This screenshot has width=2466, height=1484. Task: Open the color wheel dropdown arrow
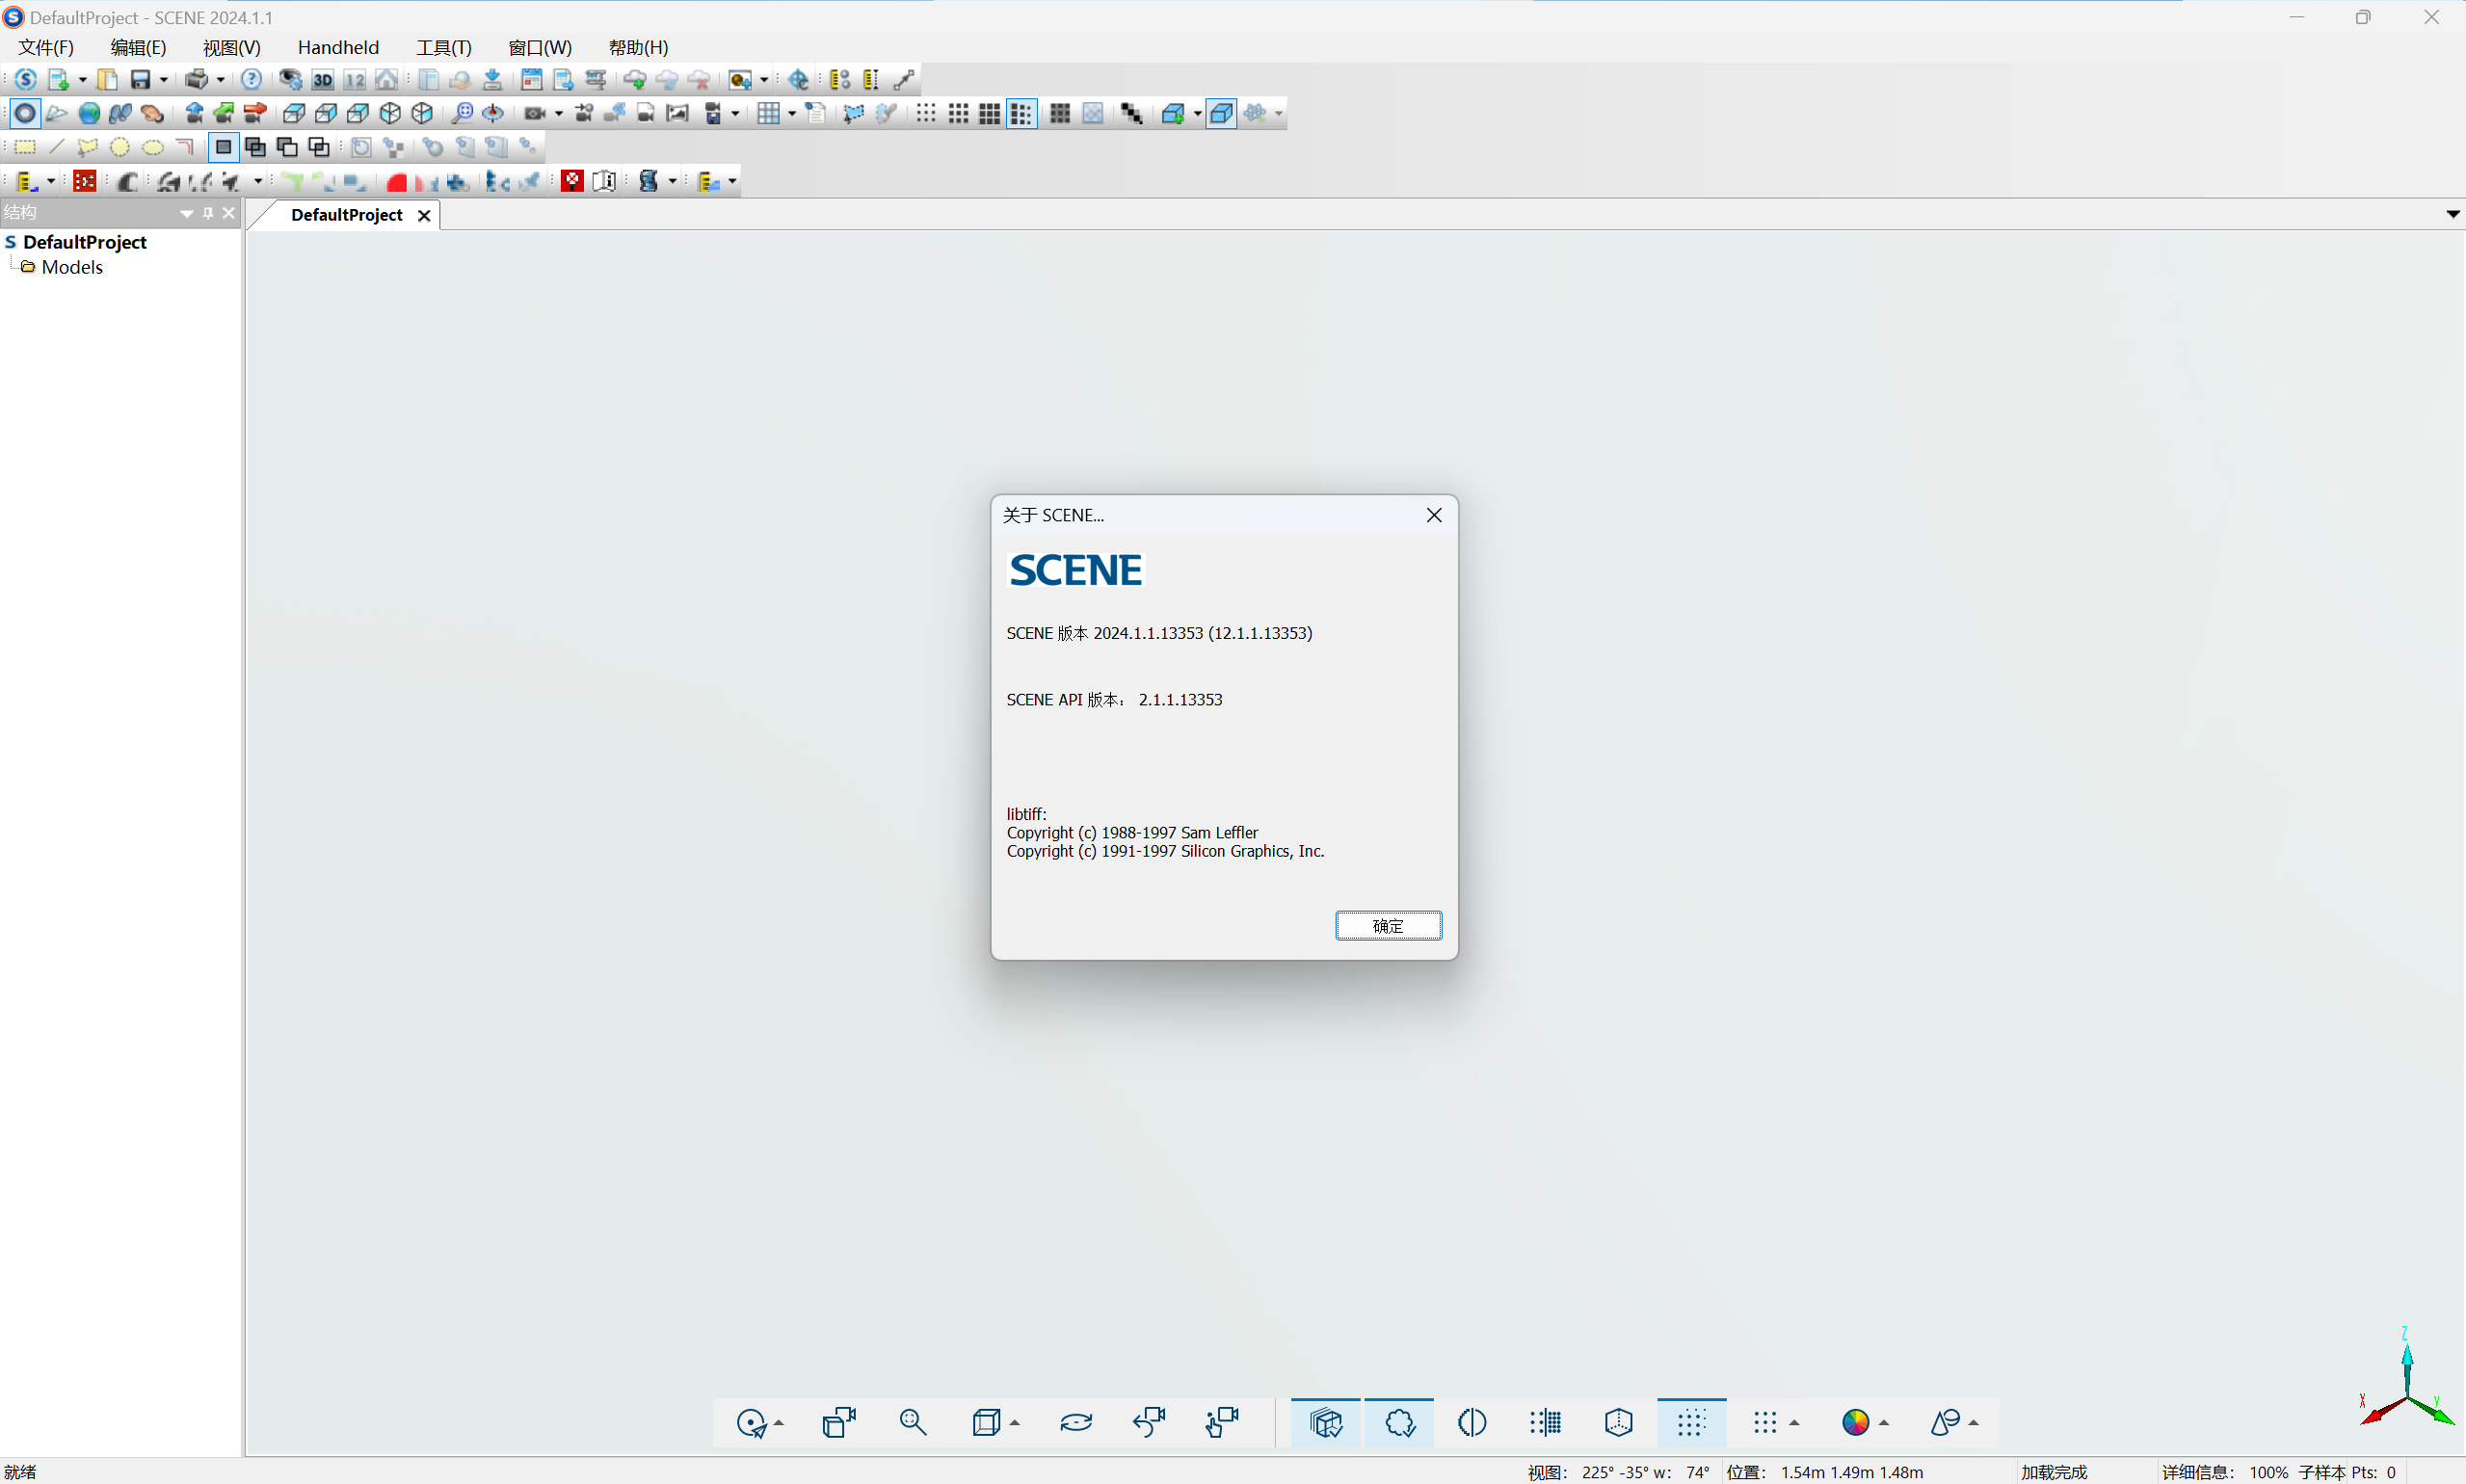(x=1884, y=1423)
